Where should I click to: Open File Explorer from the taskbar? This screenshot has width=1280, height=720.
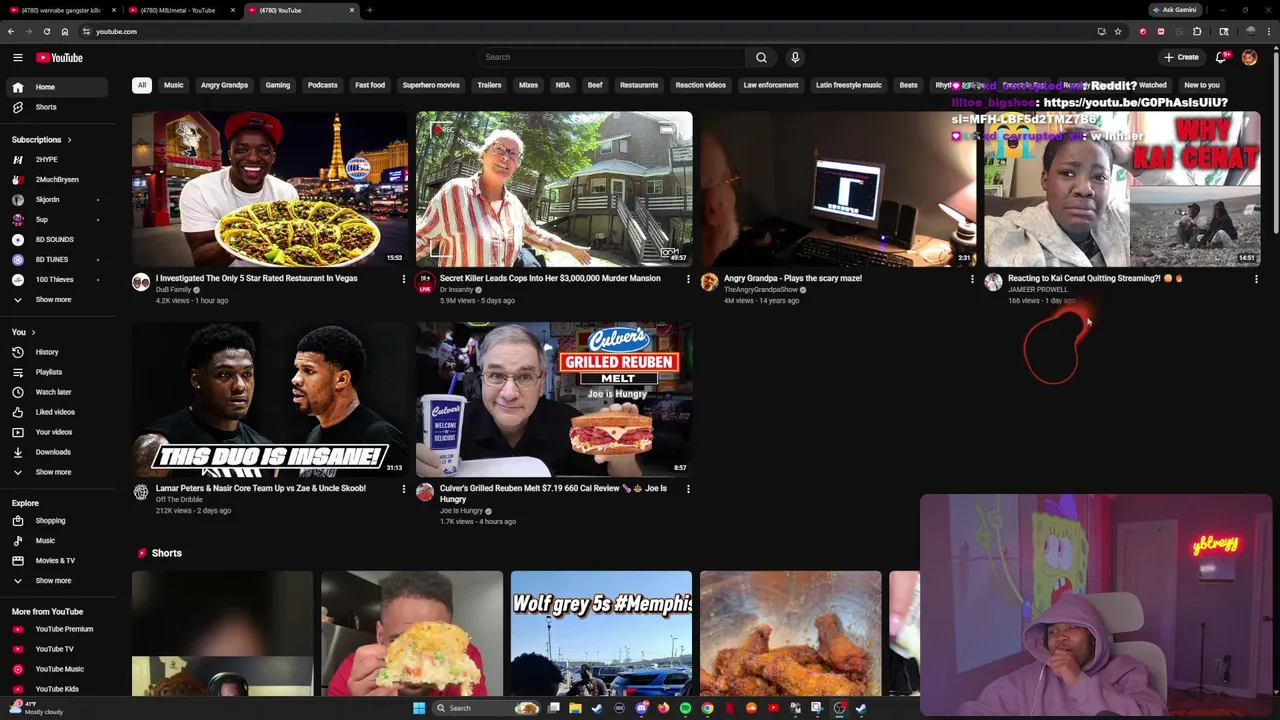point(575,708)
